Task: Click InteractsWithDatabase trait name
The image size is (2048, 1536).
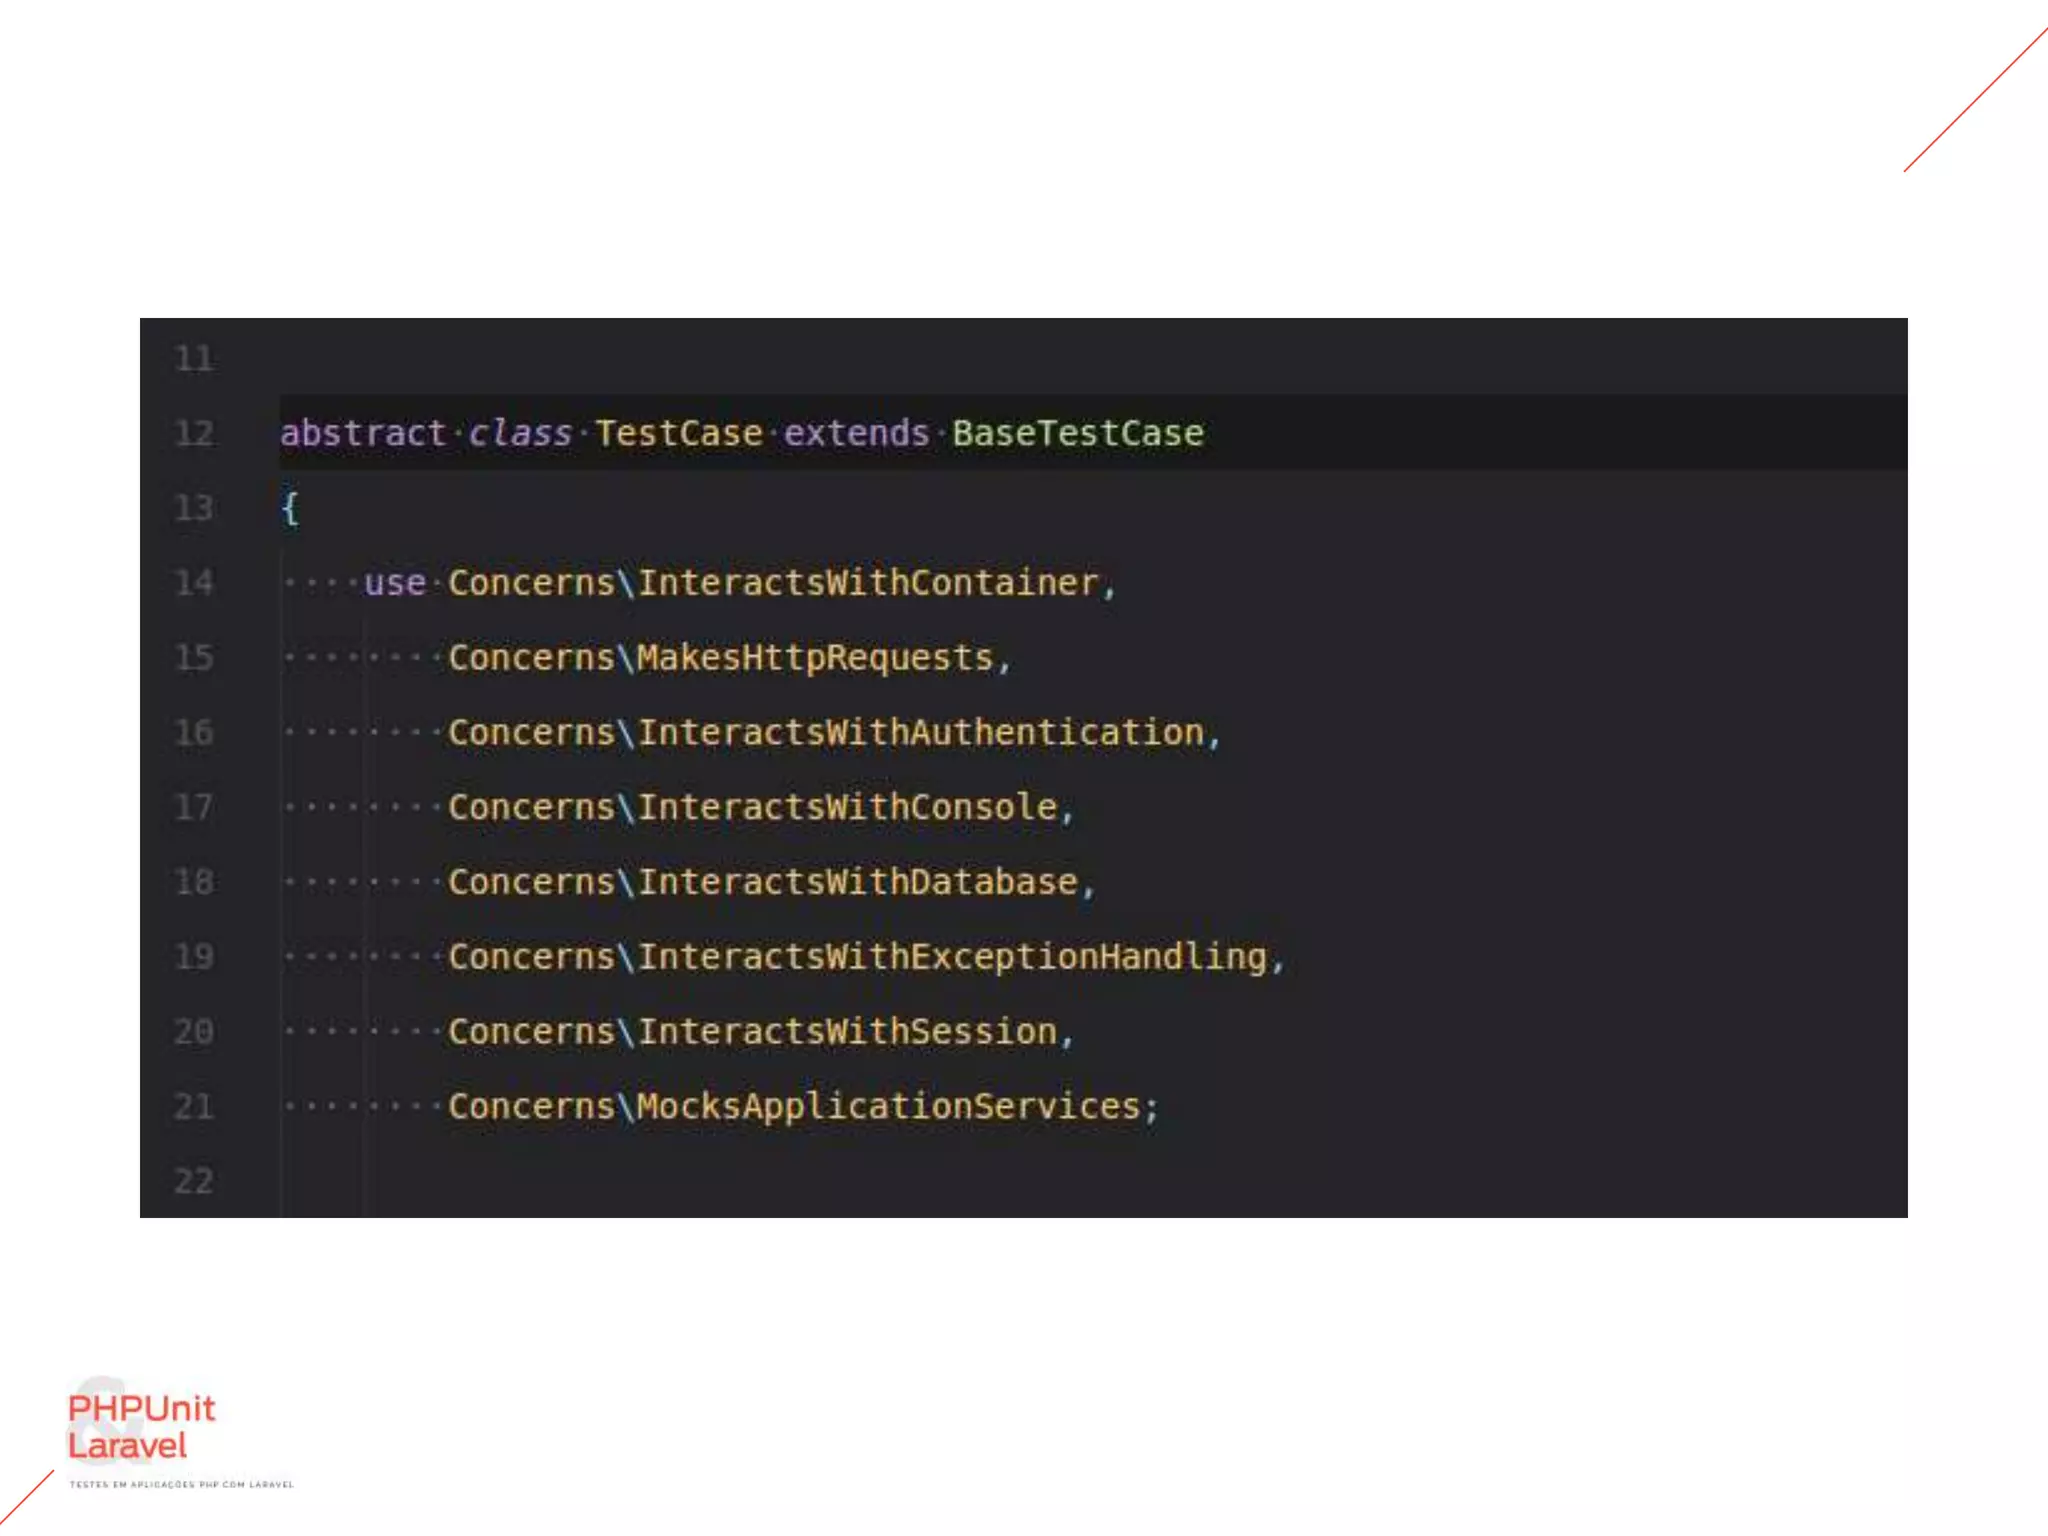Action: [857, 882]
